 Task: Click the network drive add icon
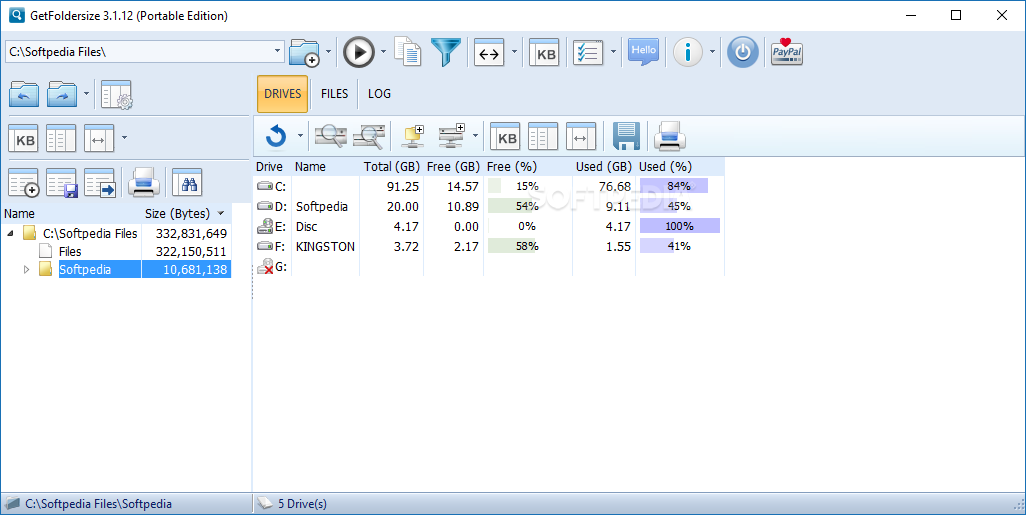coord(451,136)
